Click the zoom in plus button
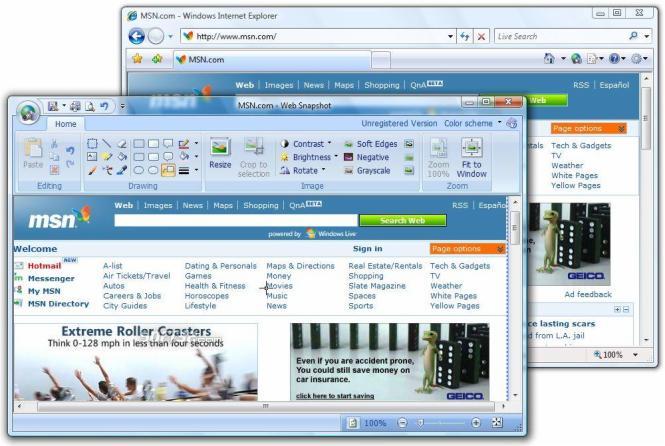665x446 pixels. (x=476, y=422)
